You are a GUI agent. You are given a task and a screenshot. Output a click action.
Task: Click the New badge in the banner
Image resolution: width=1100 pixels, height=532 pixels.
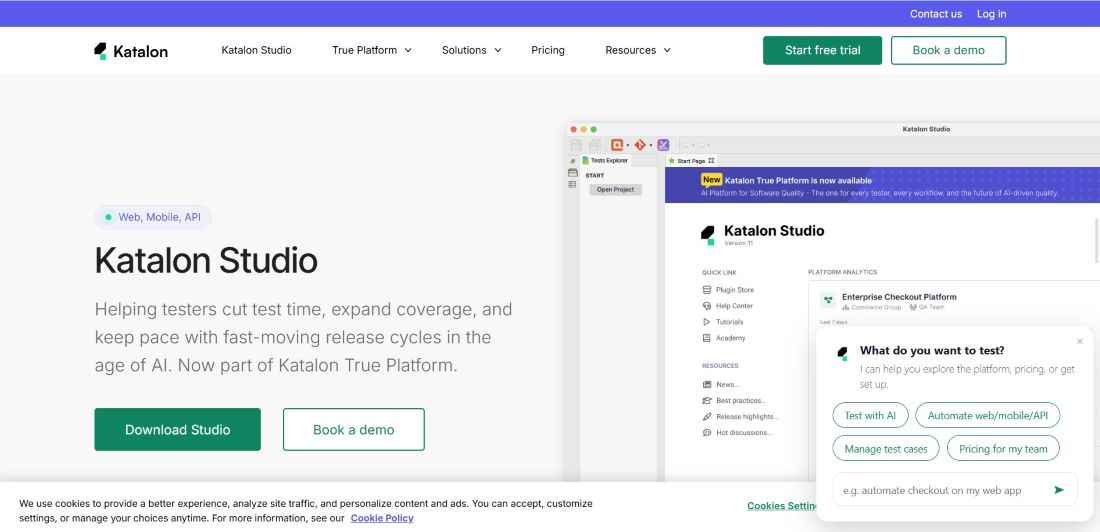point(711,180)
